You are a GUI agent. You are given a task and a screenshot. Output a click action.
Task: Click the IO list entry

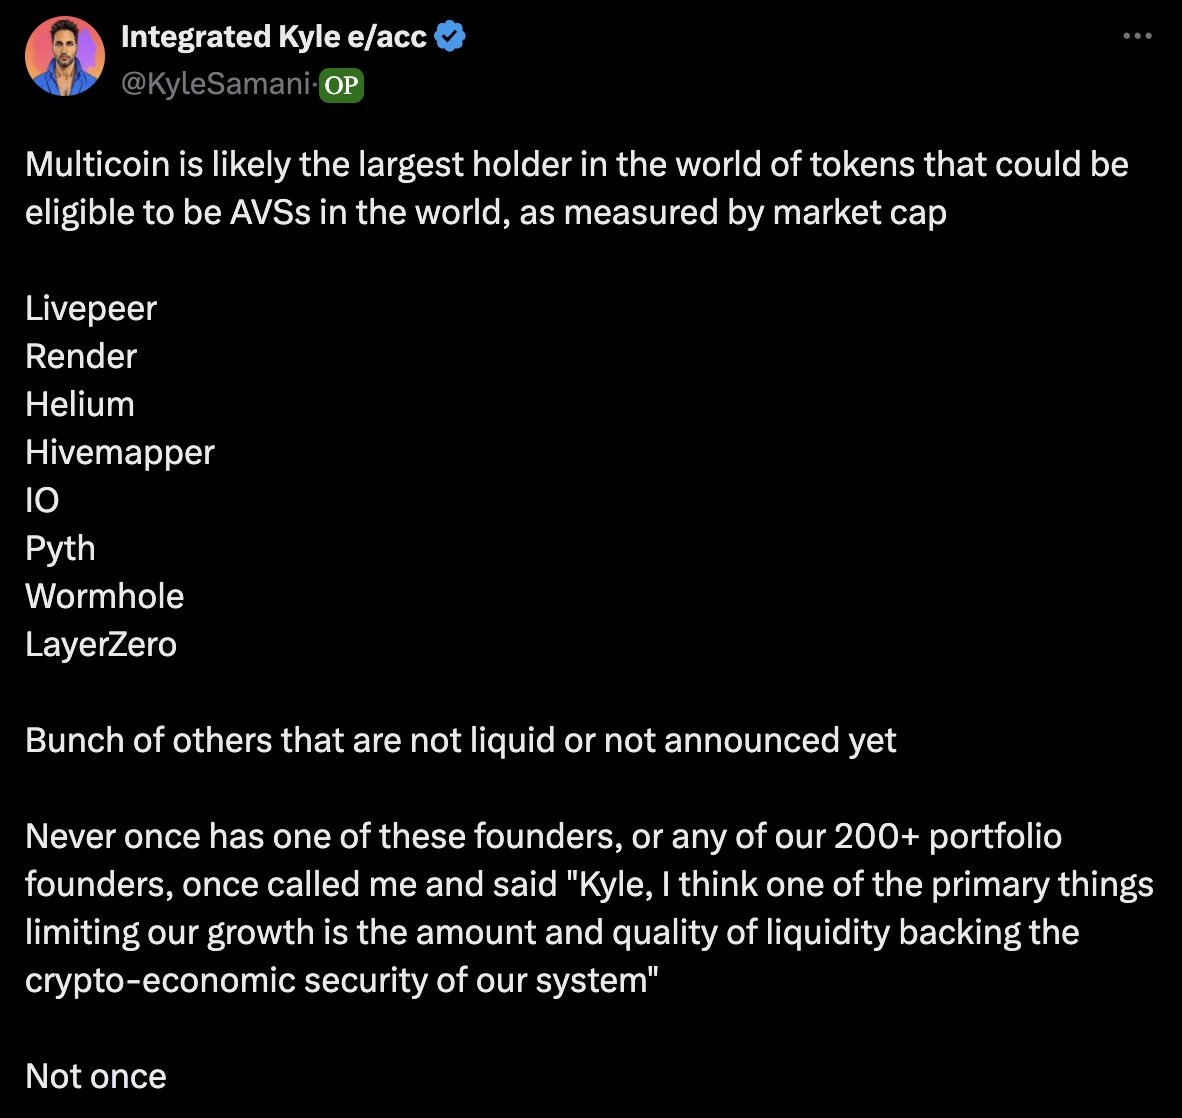(42, 500)
